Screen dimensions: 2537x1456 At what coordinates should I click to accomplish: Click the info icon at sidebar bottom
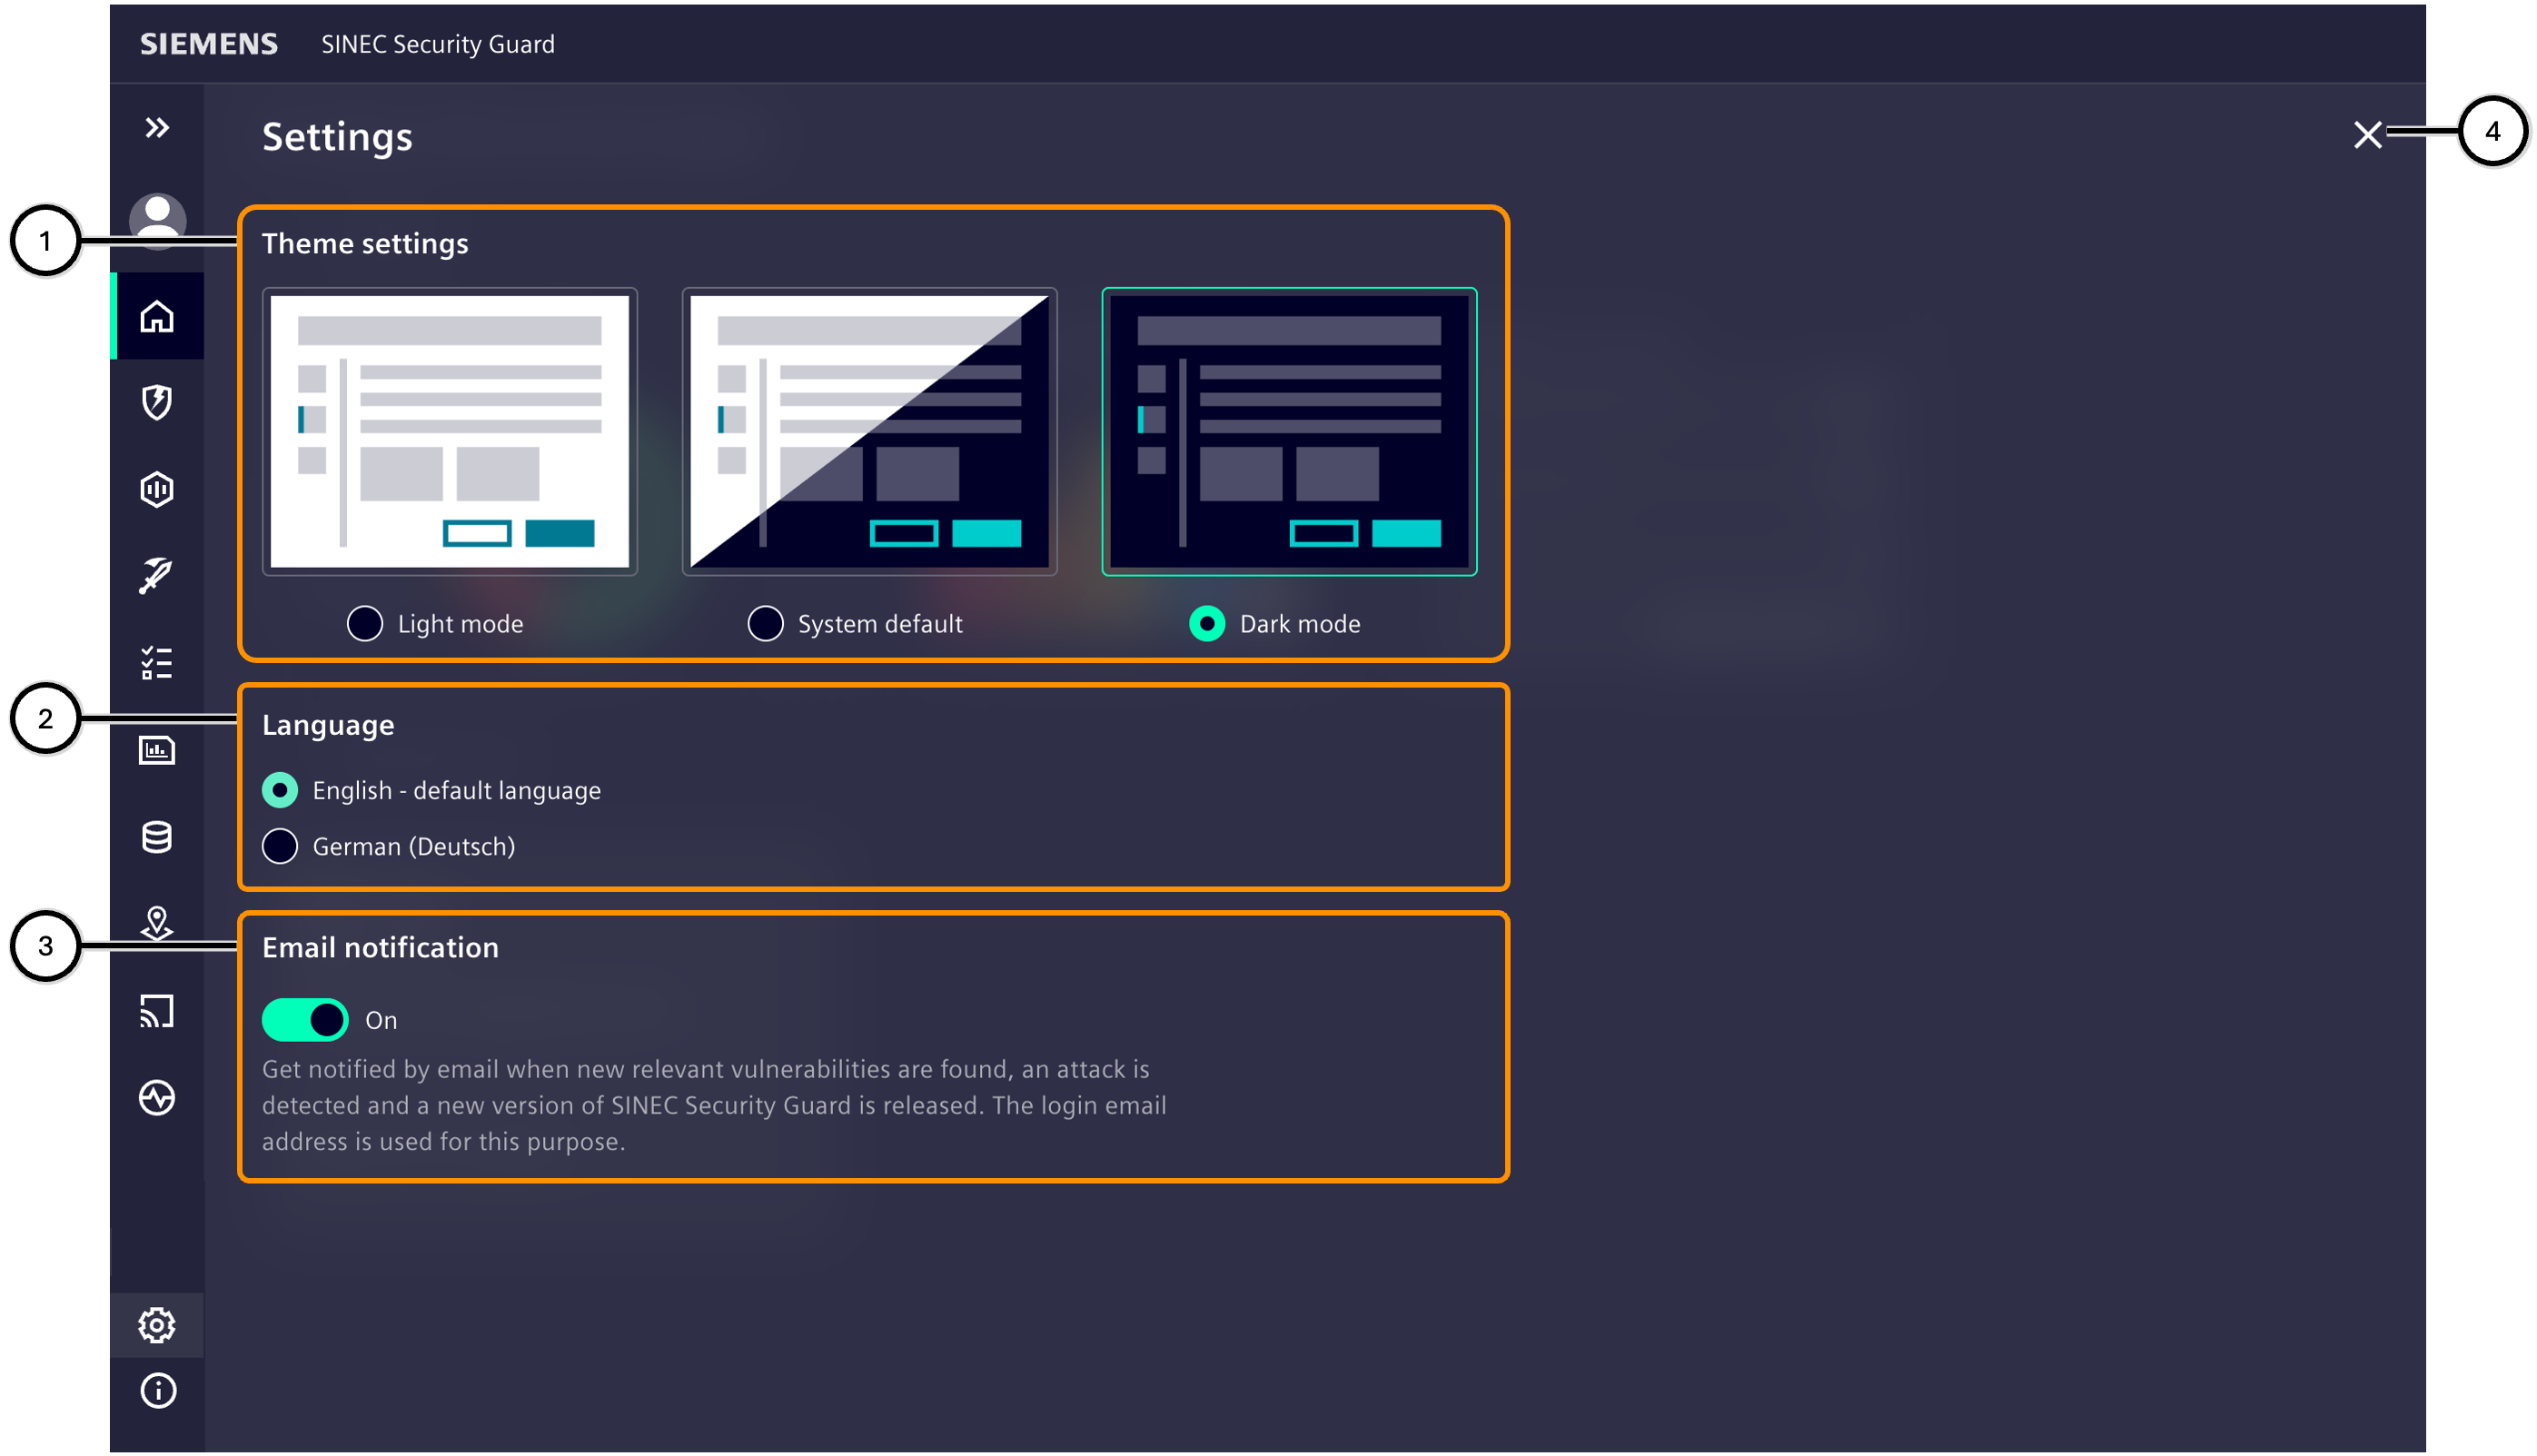[x=157, y=1390]
